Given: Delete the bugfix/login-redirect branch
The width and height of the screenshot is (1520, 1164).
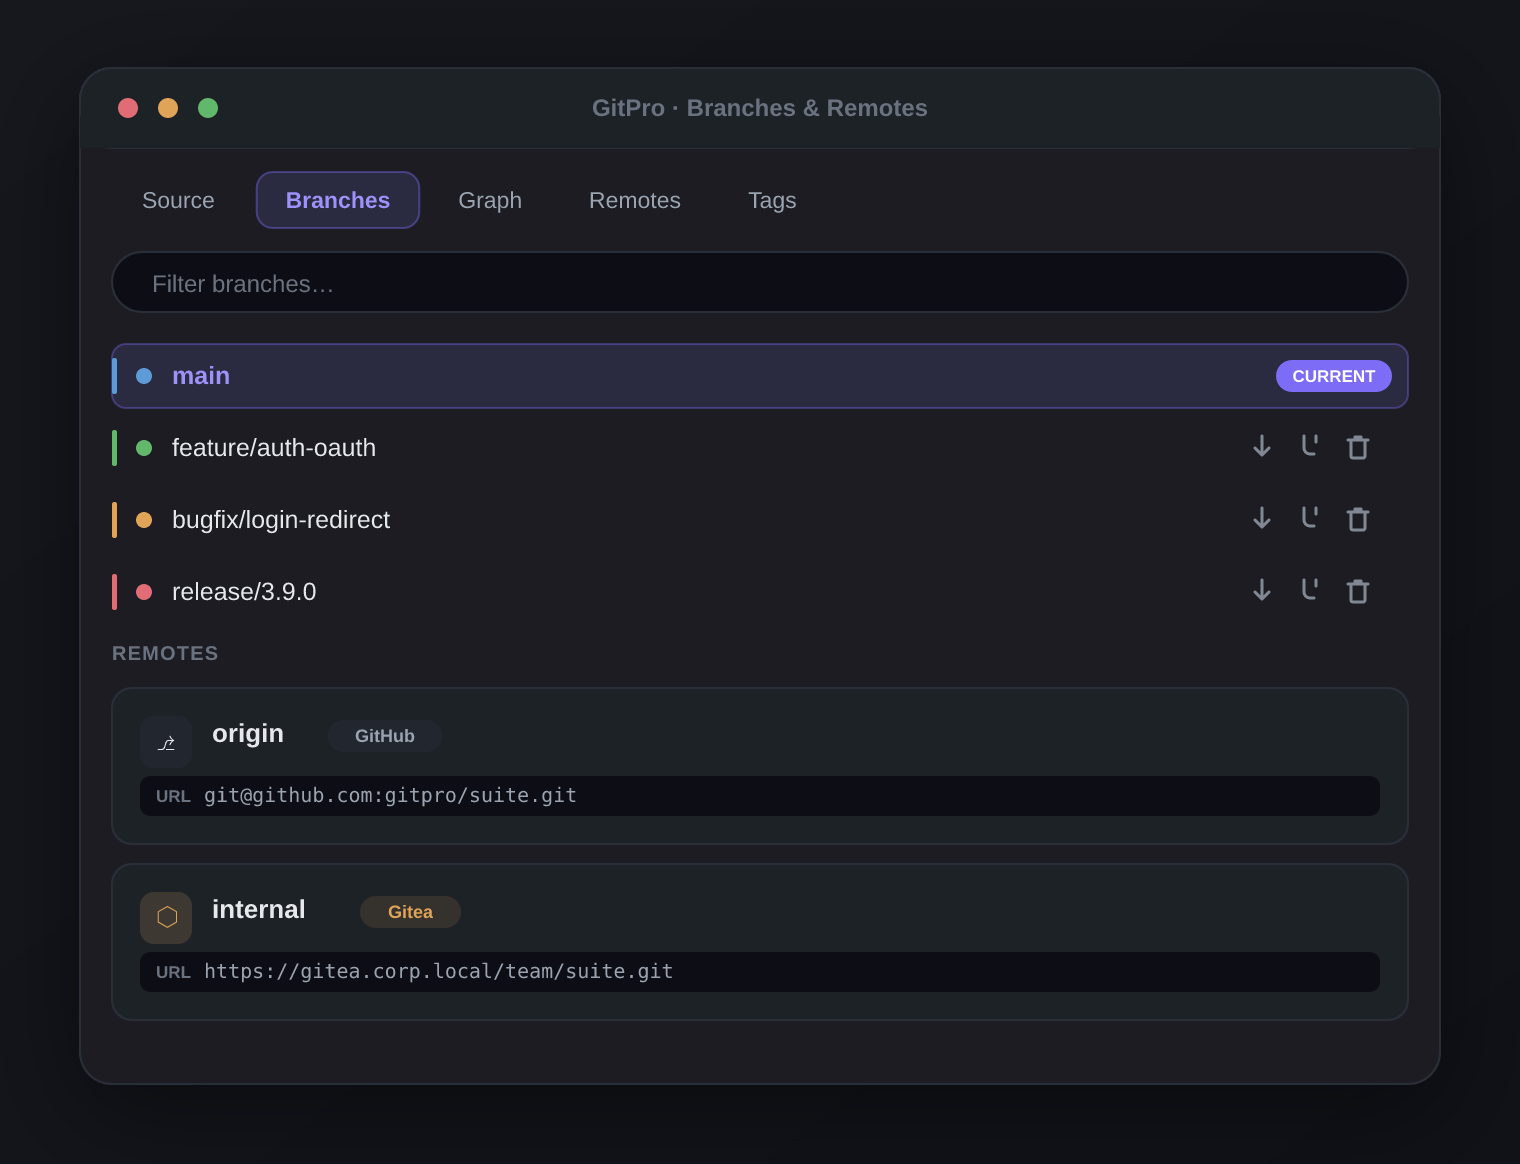Looking at the screenshot, I should [1358, 519].
